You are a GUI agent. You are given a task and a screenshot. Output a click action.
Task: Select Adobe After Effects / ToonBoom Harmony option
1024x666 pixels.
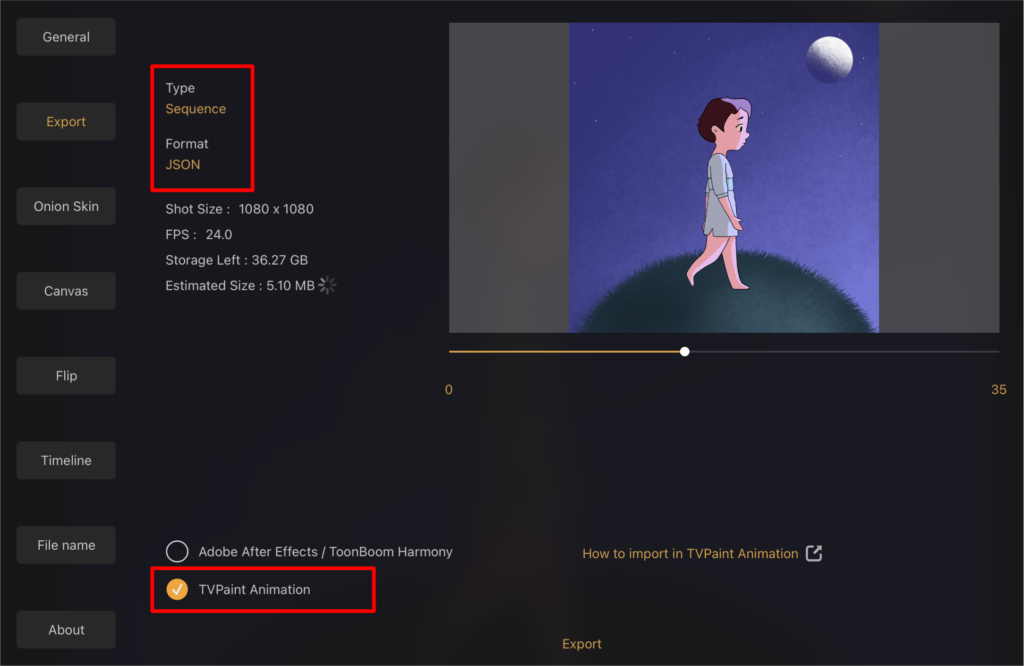(177, 552)
